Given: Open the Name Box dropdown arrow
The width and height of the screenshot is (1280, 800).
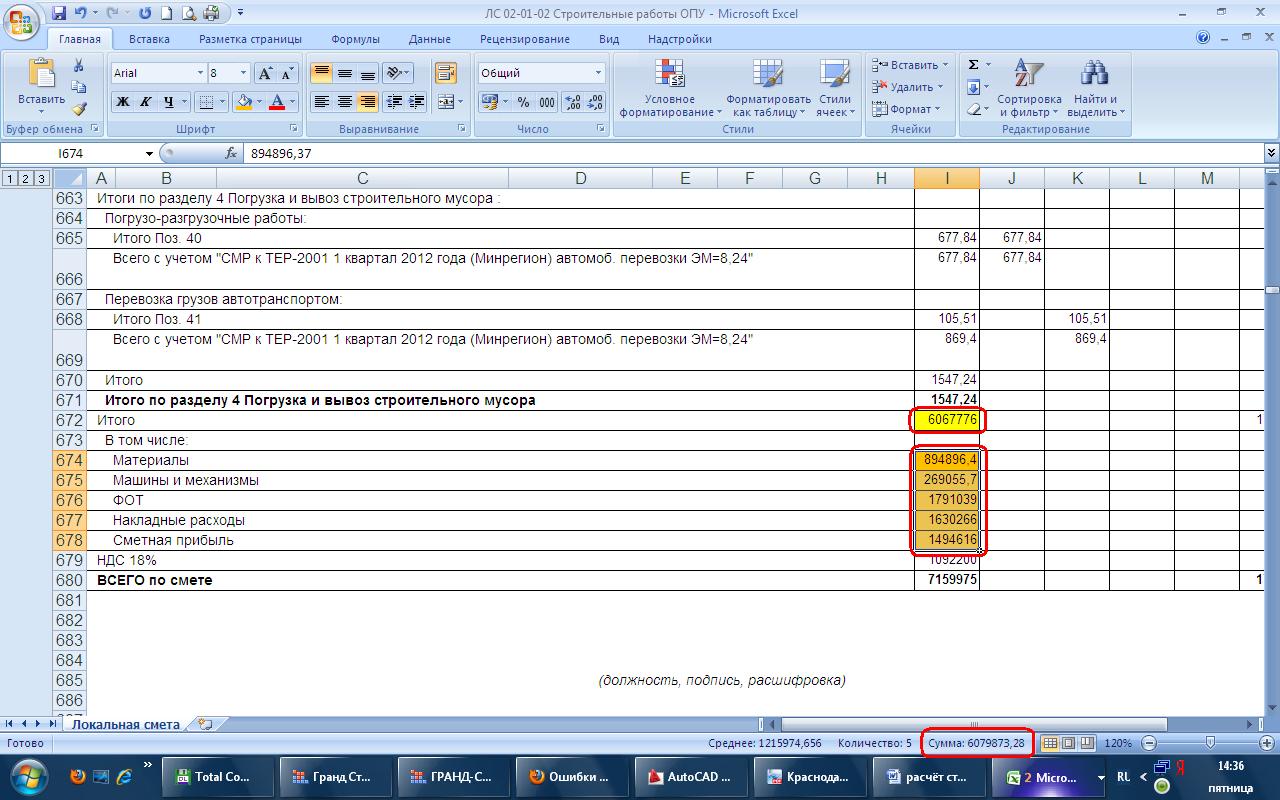Looking at the screenshot, I should (150, 153).
